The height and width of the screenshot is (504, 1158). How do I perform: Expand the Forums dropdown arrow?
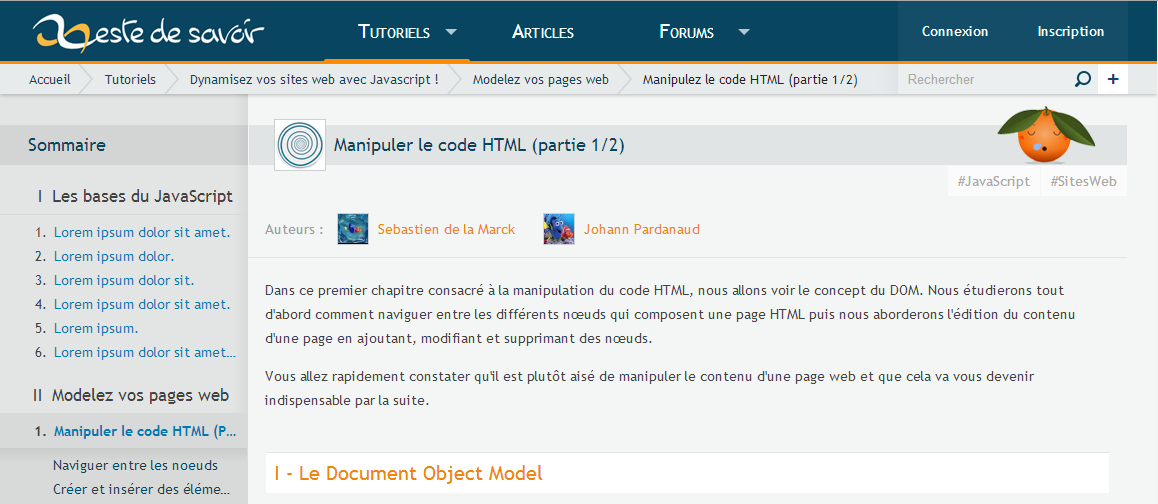[743, 31]
